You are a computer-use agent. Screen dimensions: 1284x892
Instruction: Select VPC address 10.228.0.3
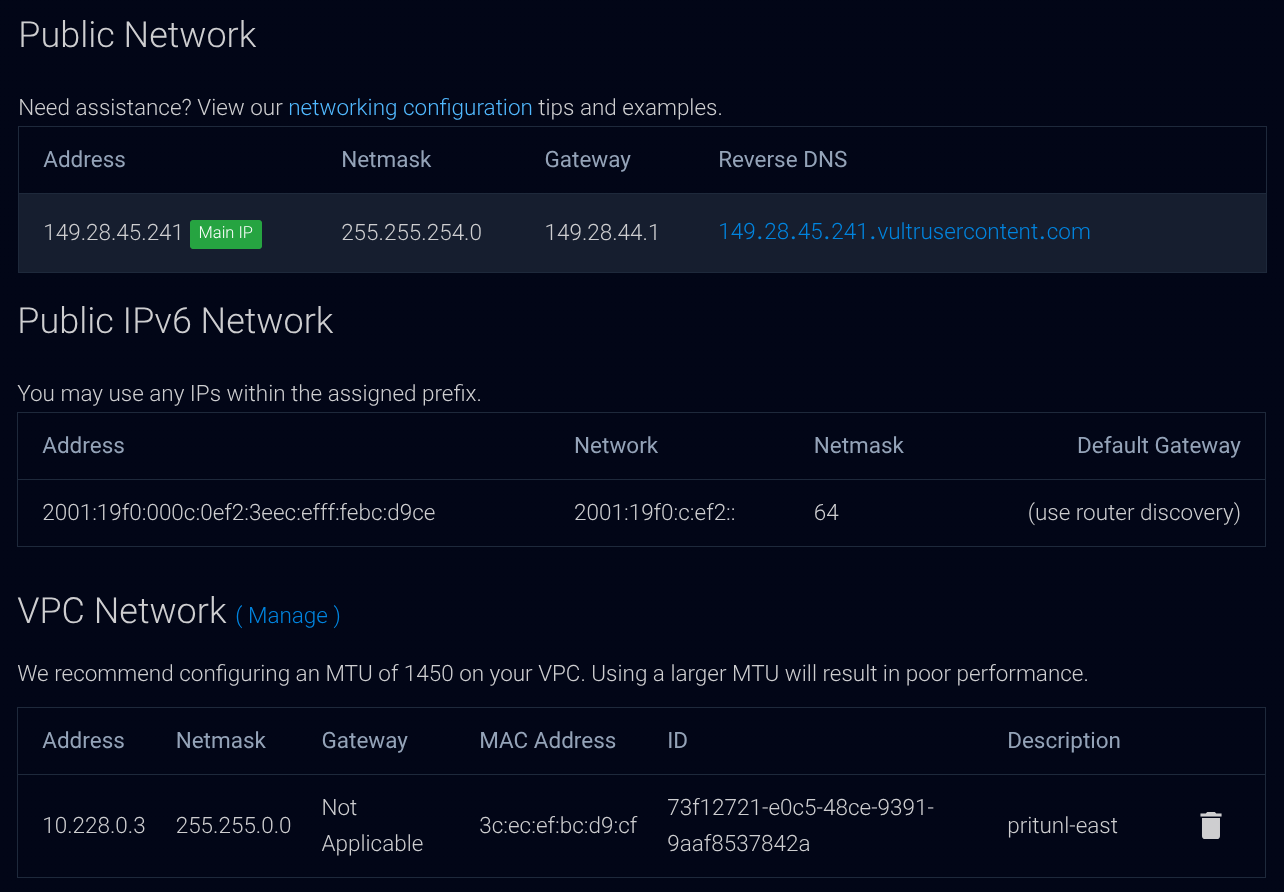pos(94,826)
